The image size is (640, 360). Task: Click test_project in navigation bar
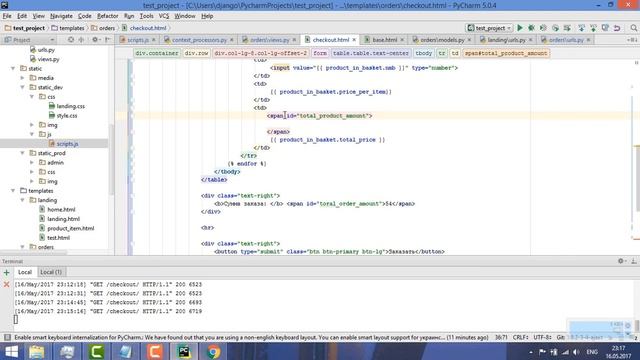(x=25, y=28)
